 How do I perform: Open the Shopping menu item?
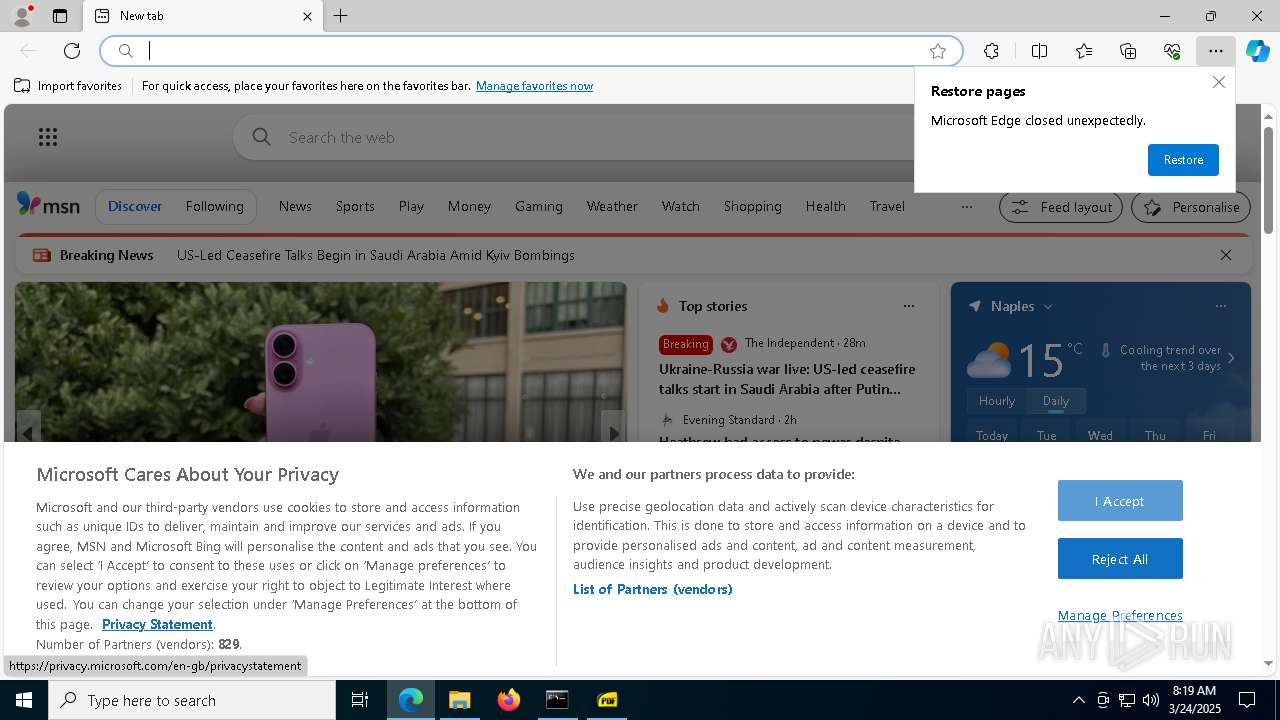click(752, 206)
